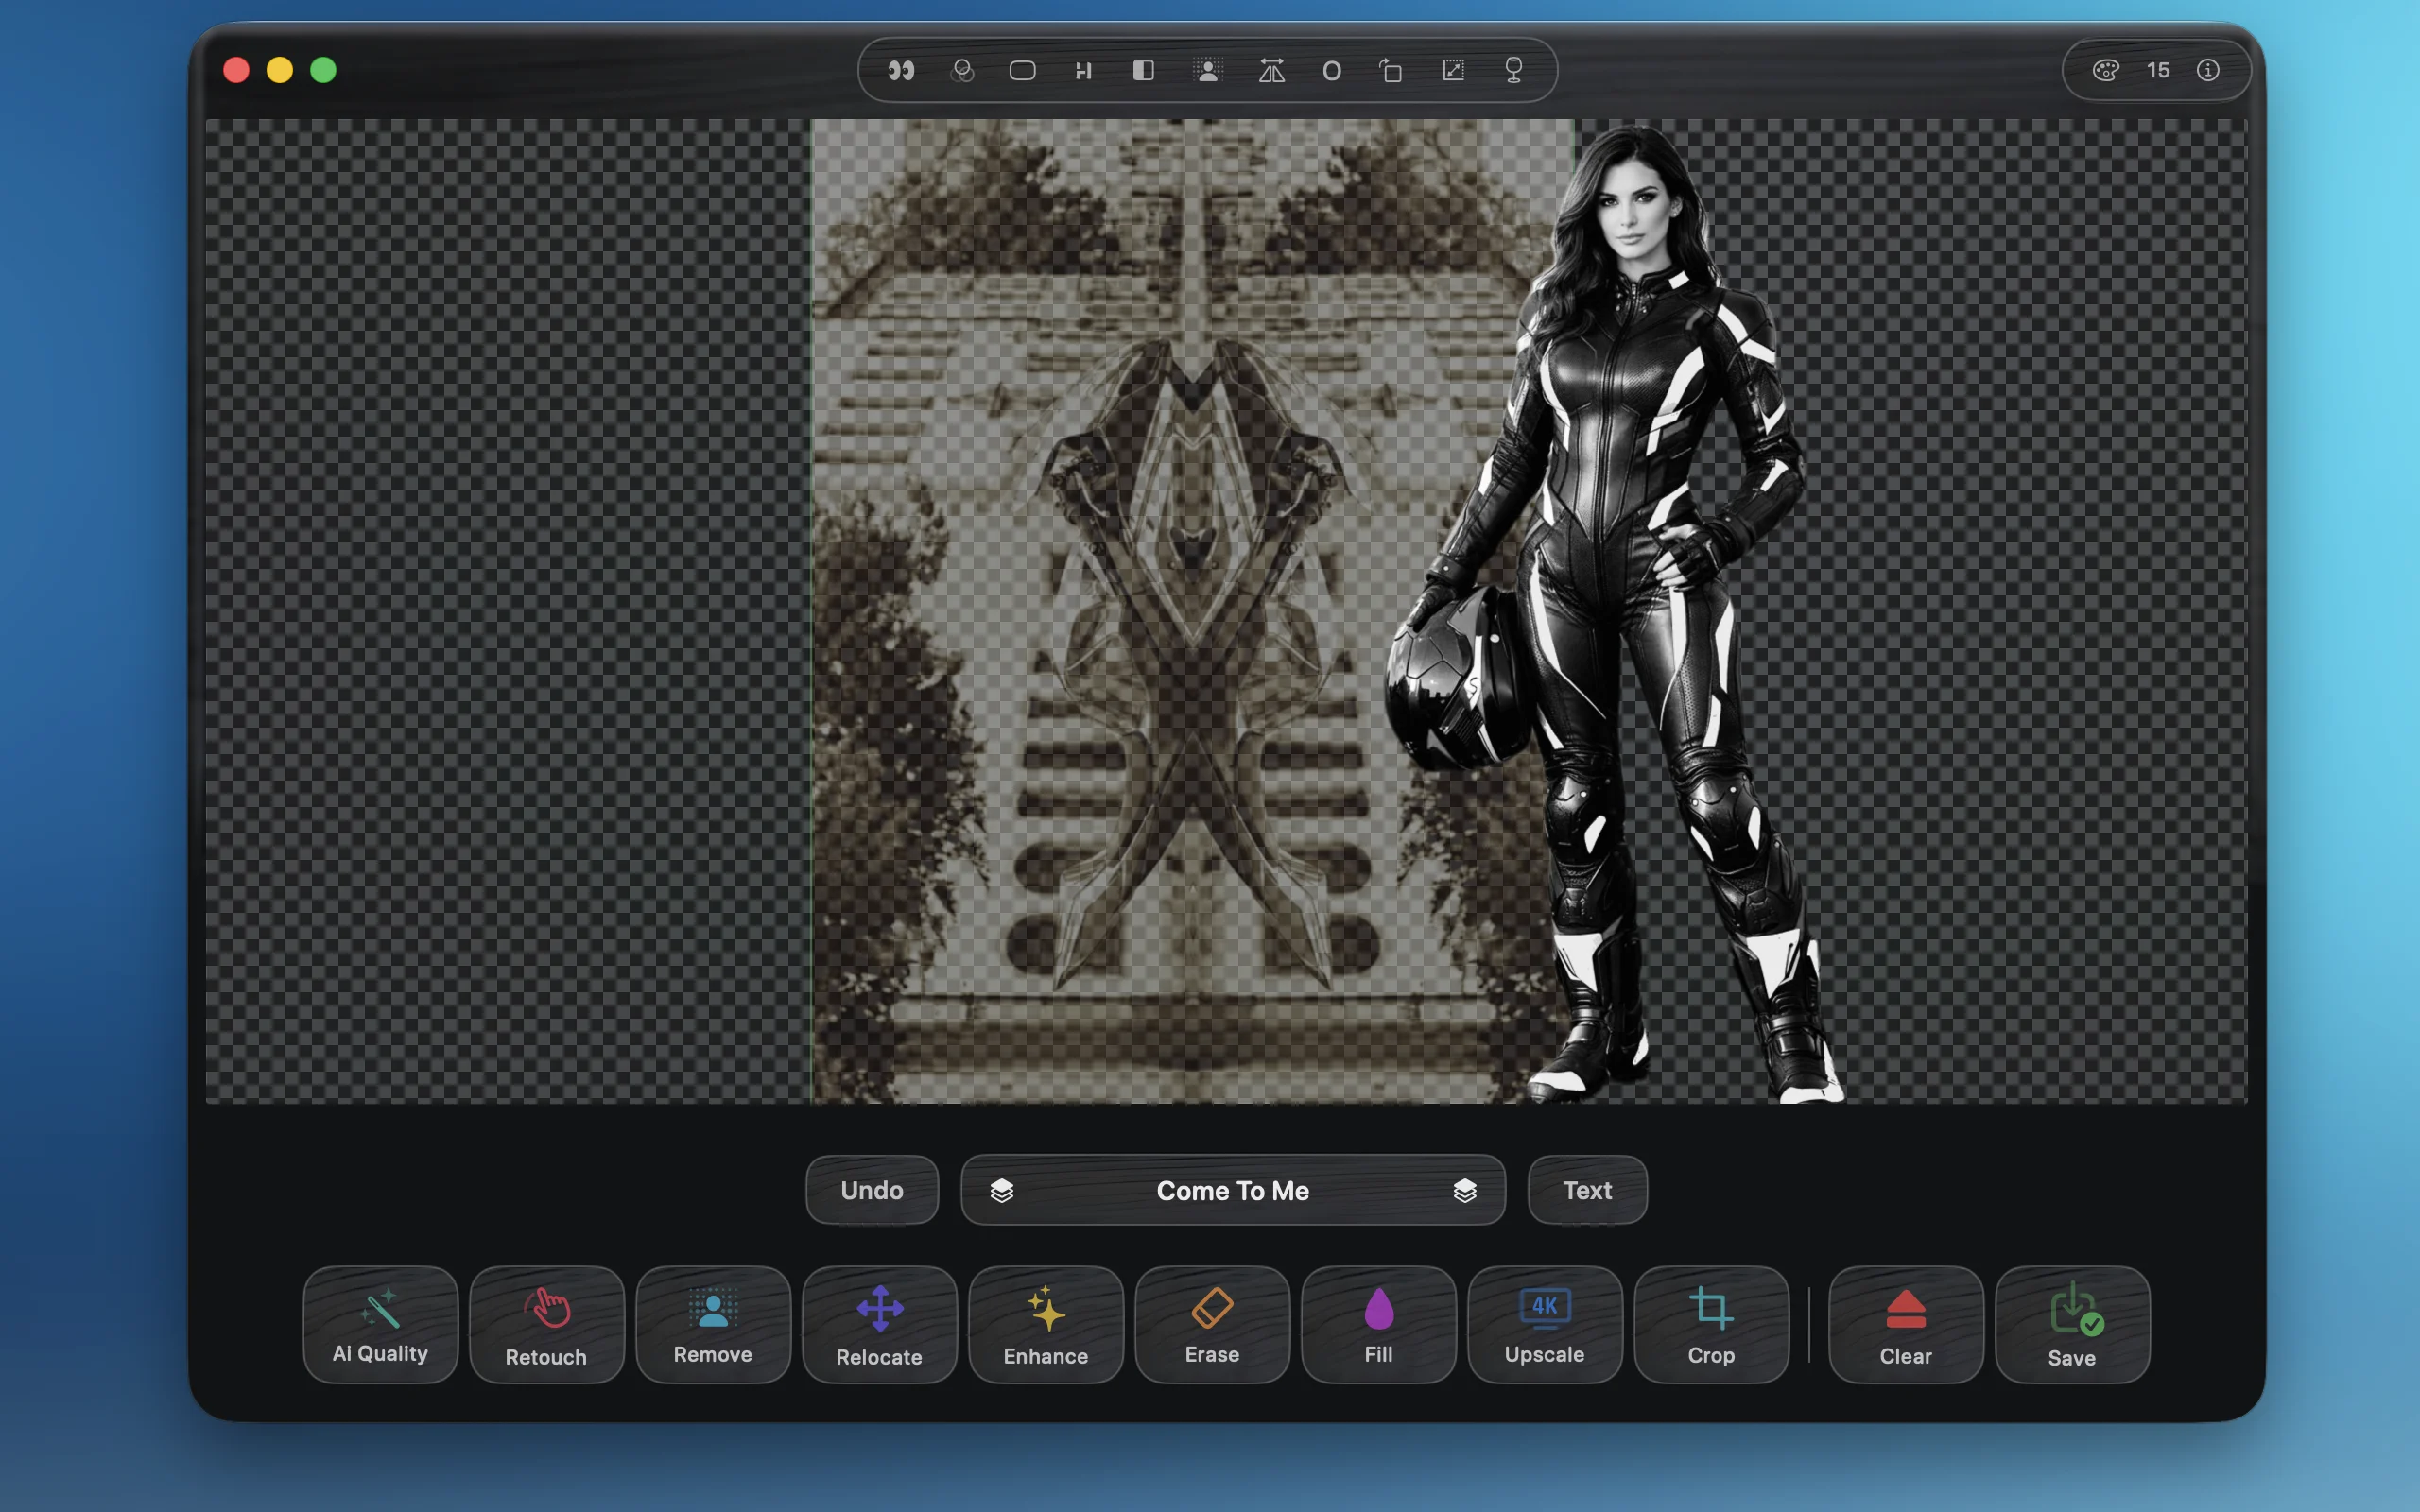
Task: Toggle the circle shape icon in toolbar
Action: [1331, 70]
